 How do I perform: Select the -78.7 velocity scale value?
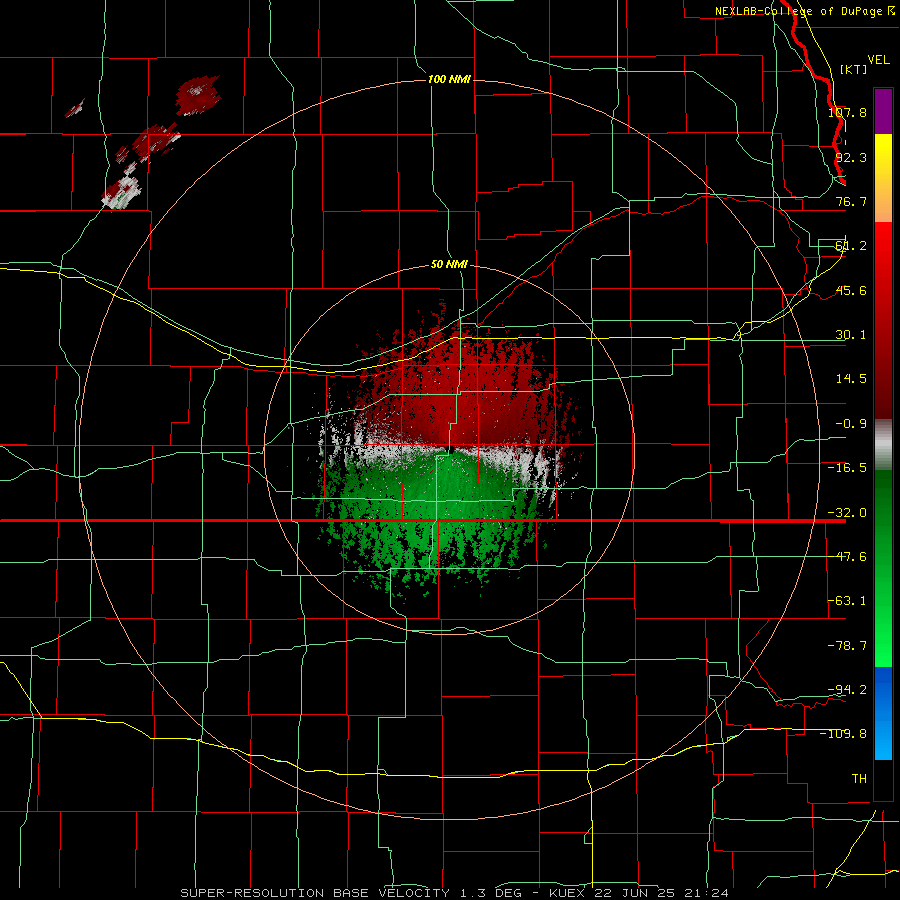848,646
